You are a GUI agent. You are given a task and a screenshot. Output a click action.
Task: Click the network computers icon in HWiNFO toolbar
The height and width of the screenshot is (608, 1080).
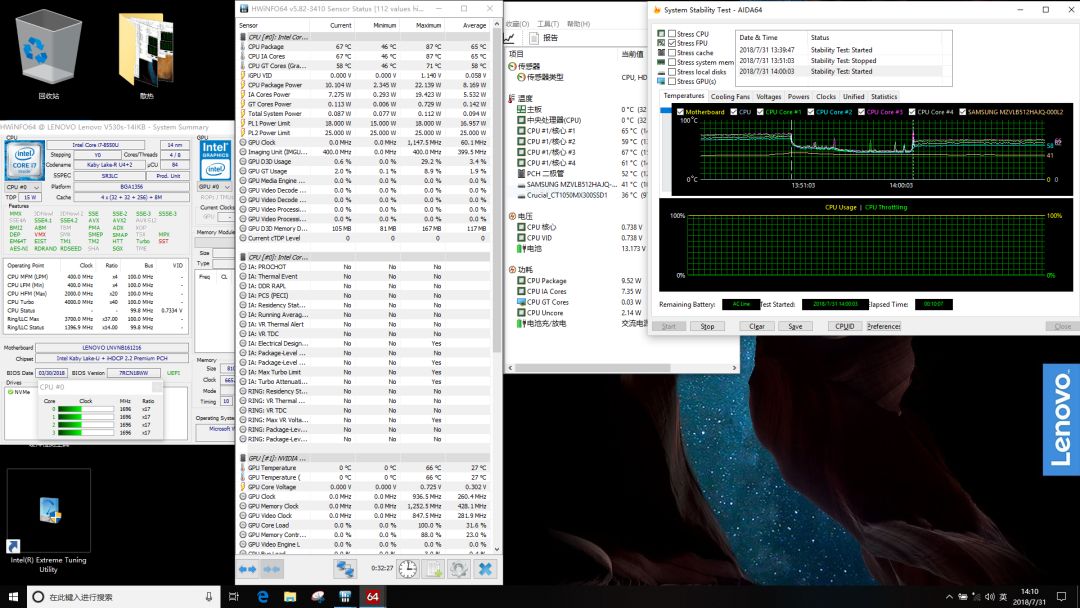coord(345,569)
